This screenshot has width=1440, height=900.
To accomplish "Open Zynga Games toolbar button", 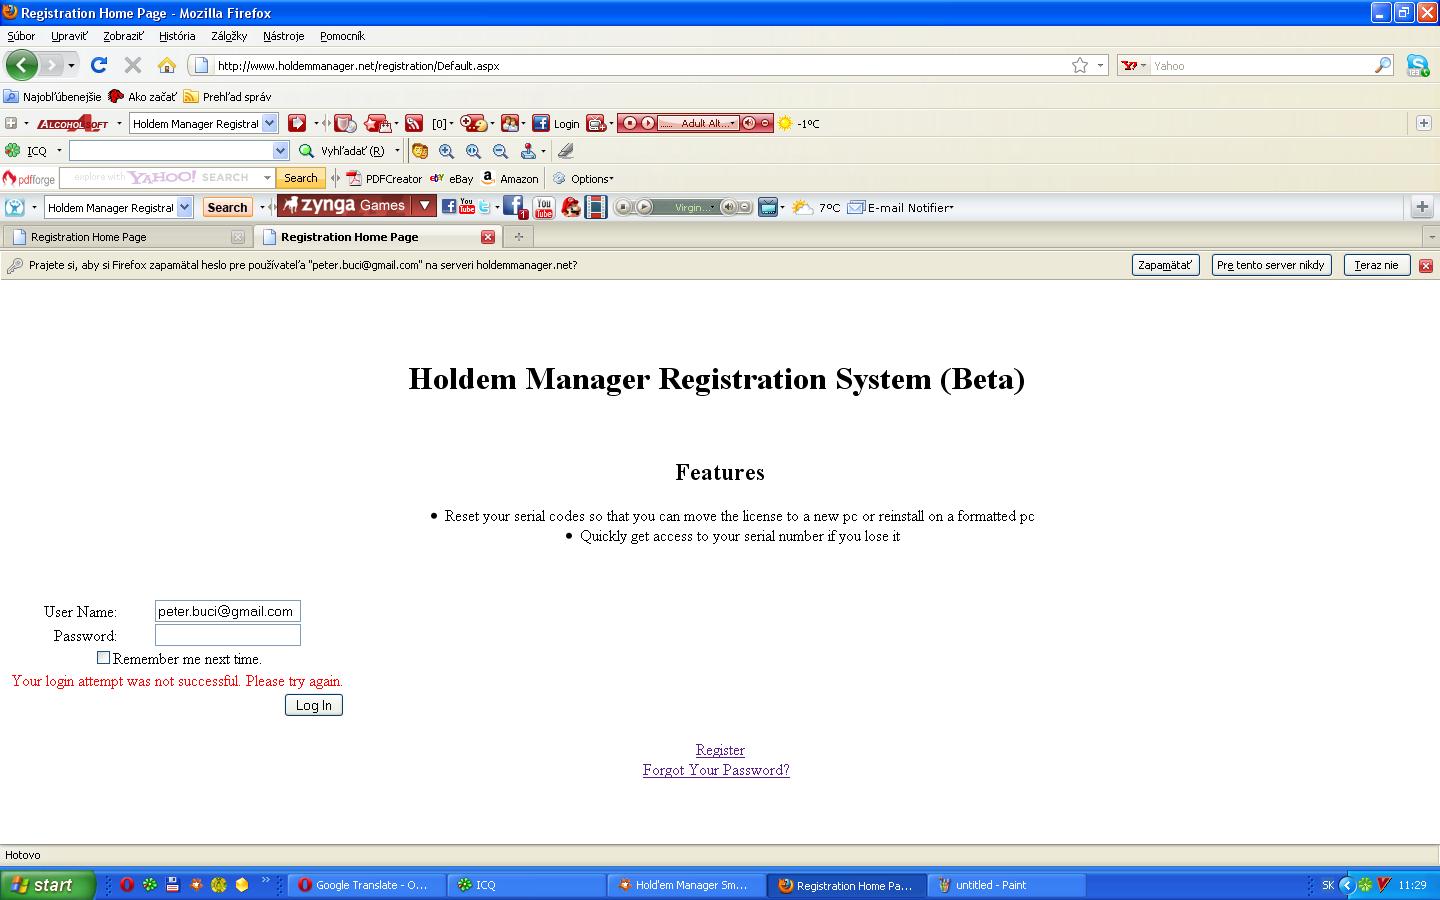I will 344,206.
